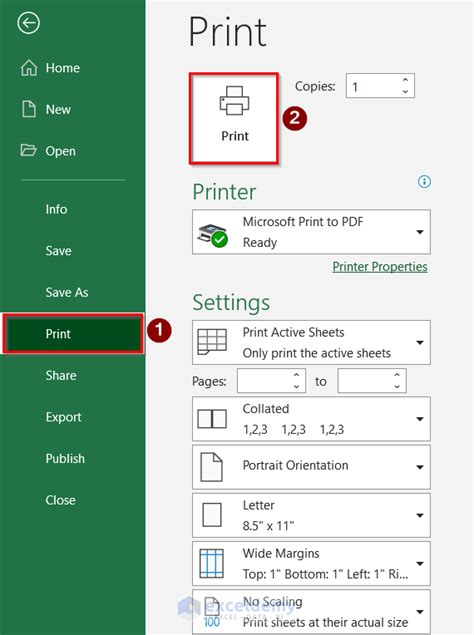474x635 pixels.
Task: Decrease the Pages from value
Action: (x=297, y=386)
